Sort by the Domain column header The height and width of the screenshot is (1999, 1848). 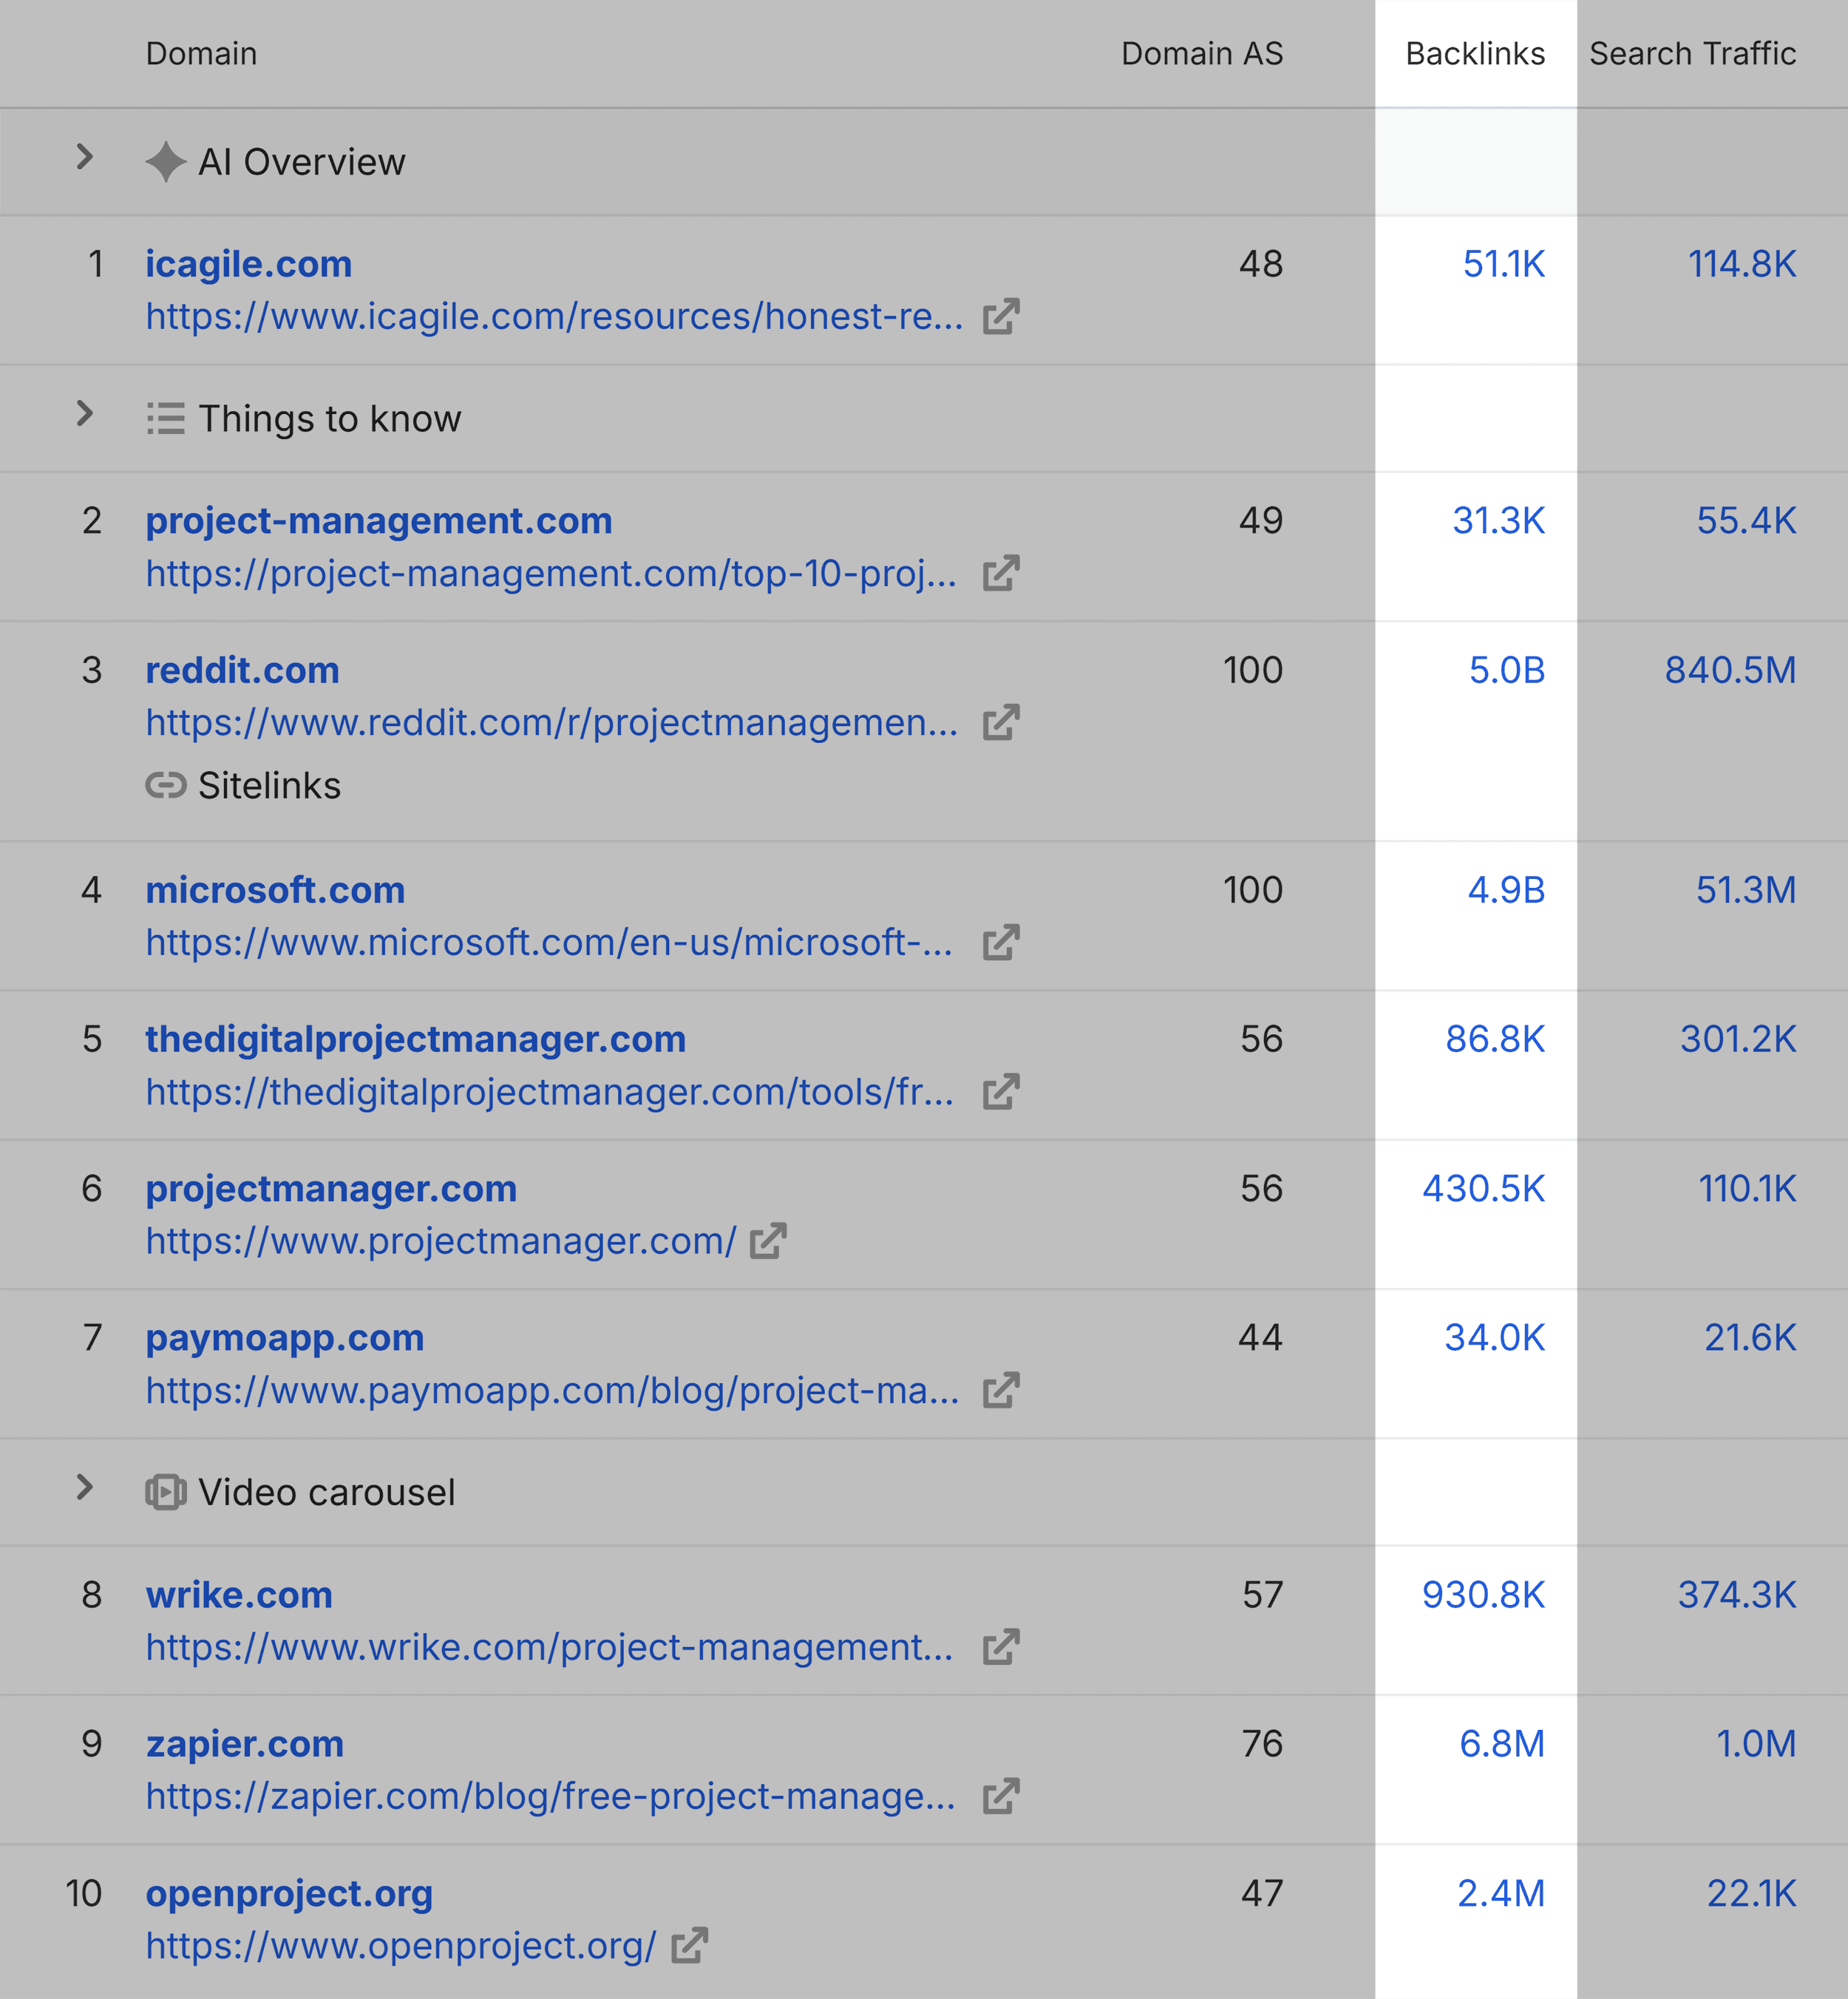(201, 53)
